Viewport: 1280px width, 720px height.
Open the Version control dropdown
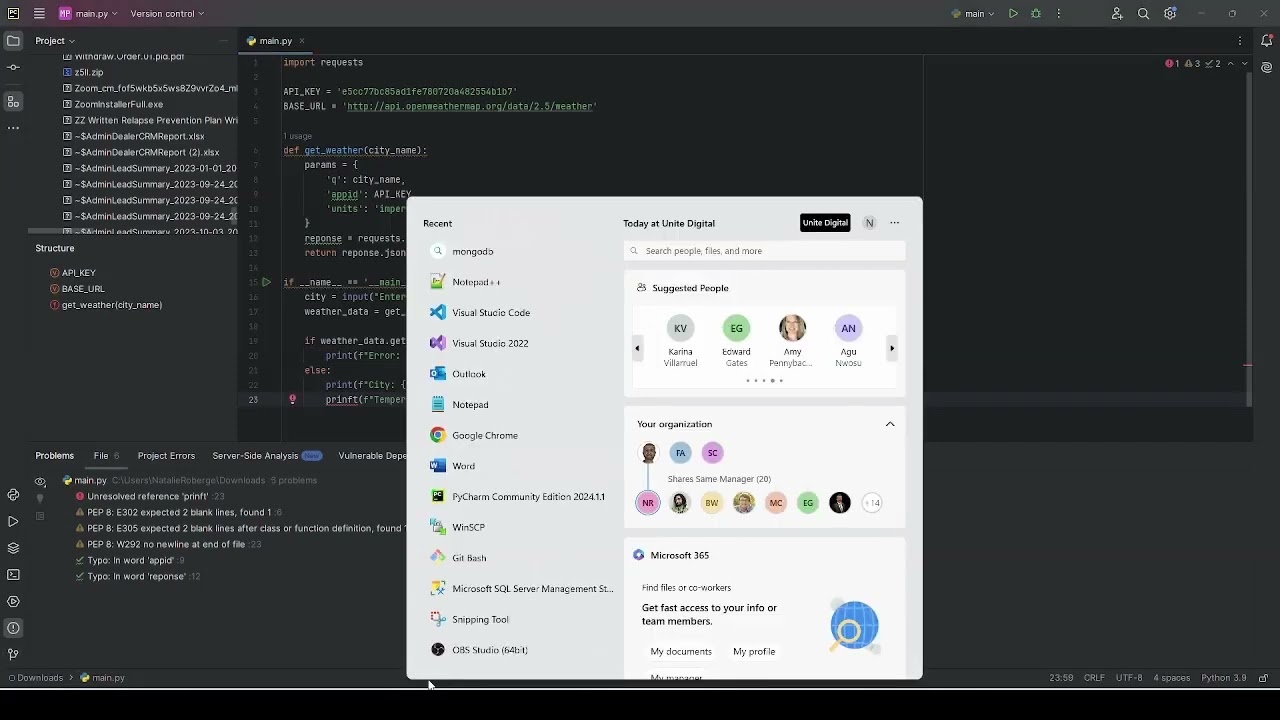167,14
